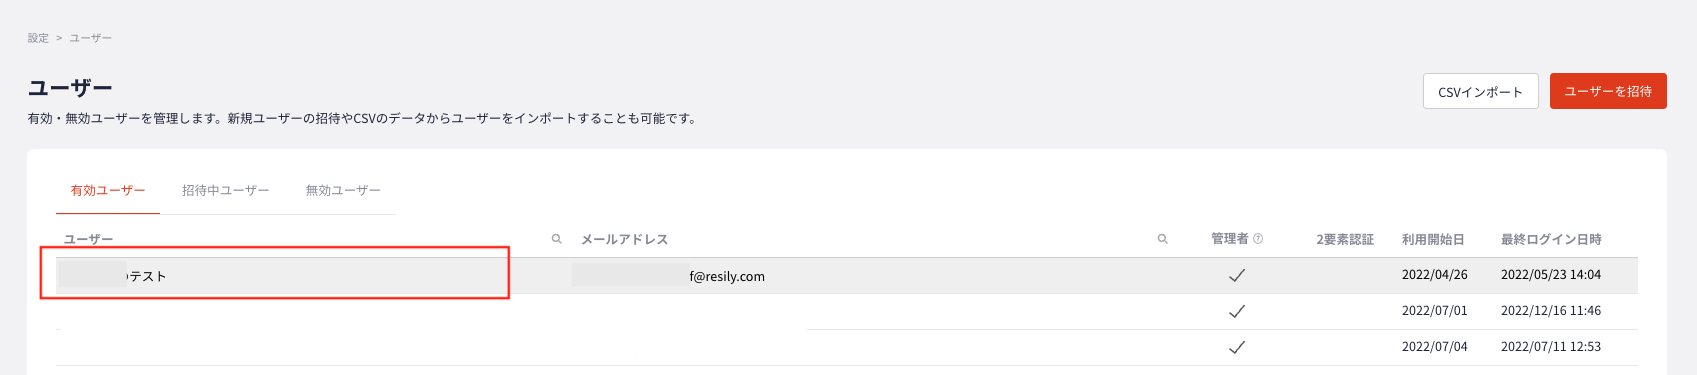
Task: Sort by 最終ログイン日時 column header
Action: (1551, 239)
